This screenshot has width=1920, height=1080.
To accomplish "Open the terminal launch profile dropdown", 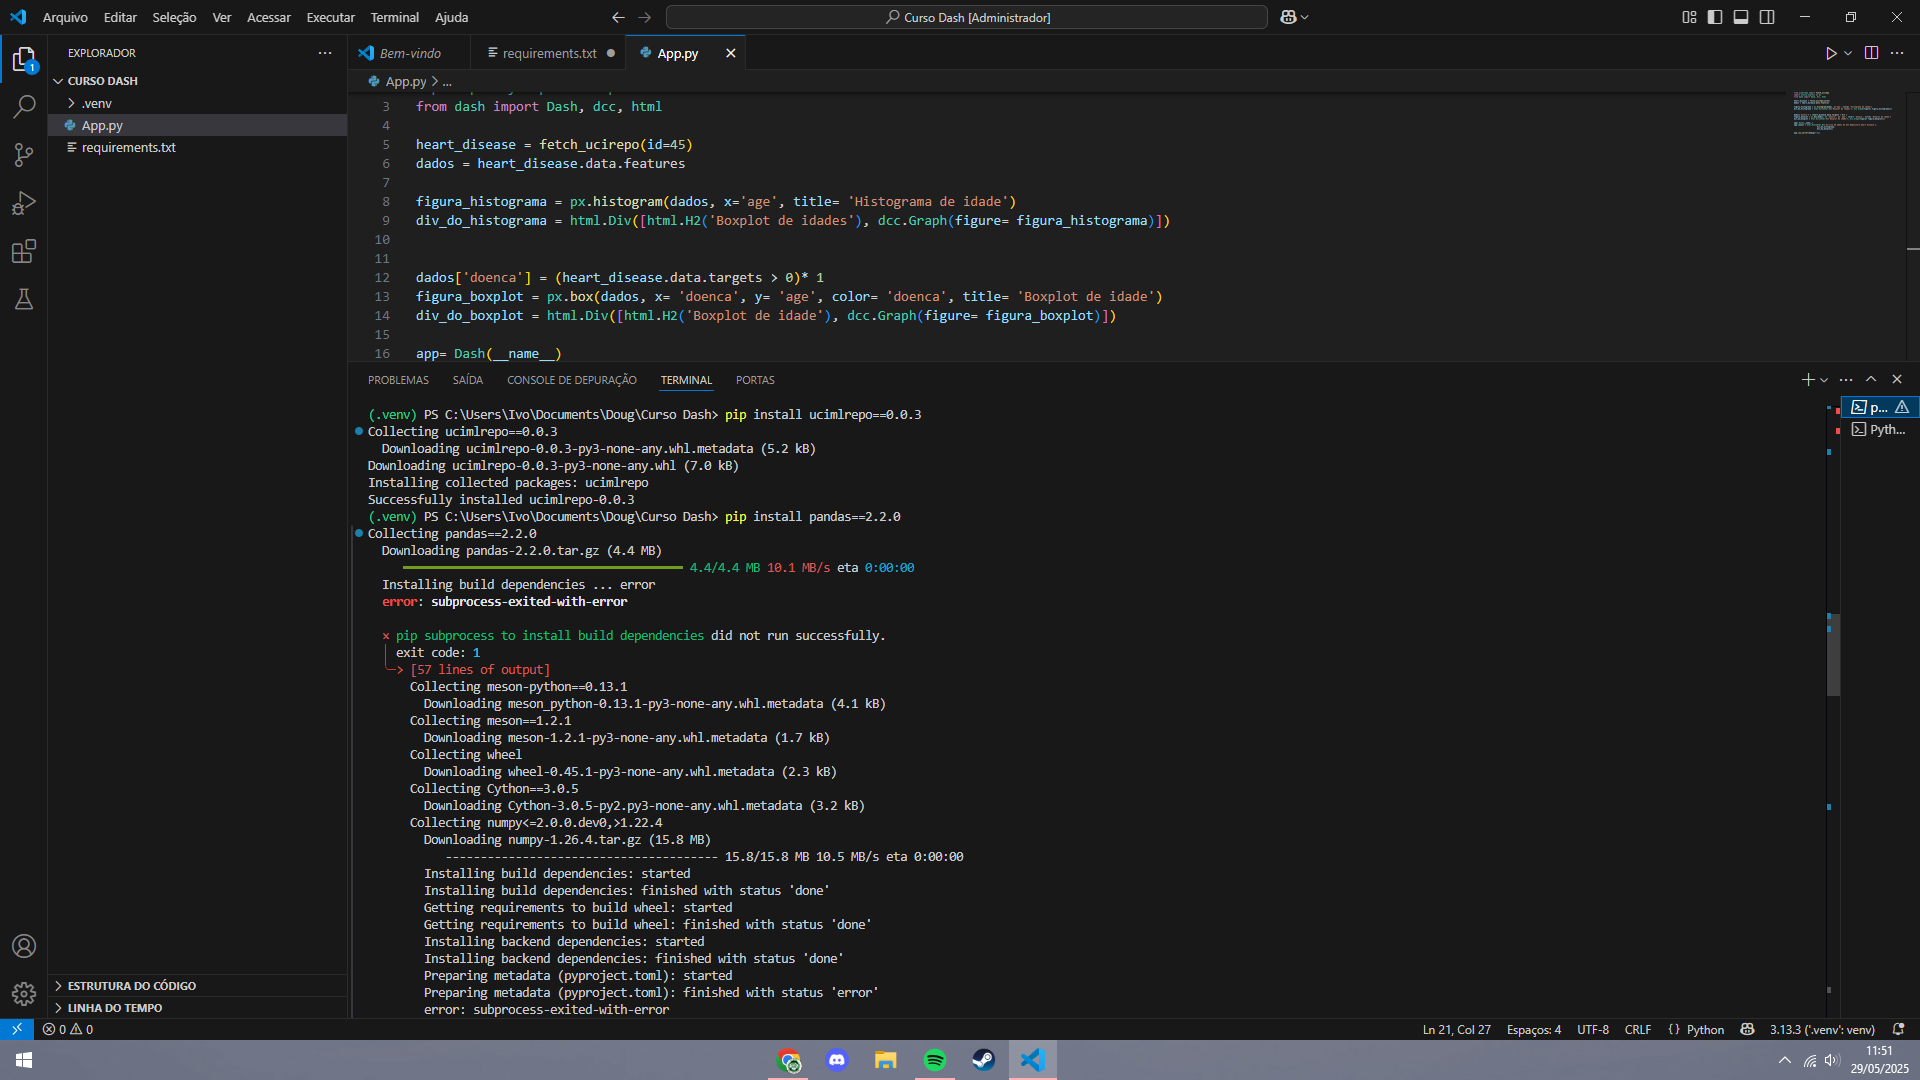I will tap(1824, 380).
